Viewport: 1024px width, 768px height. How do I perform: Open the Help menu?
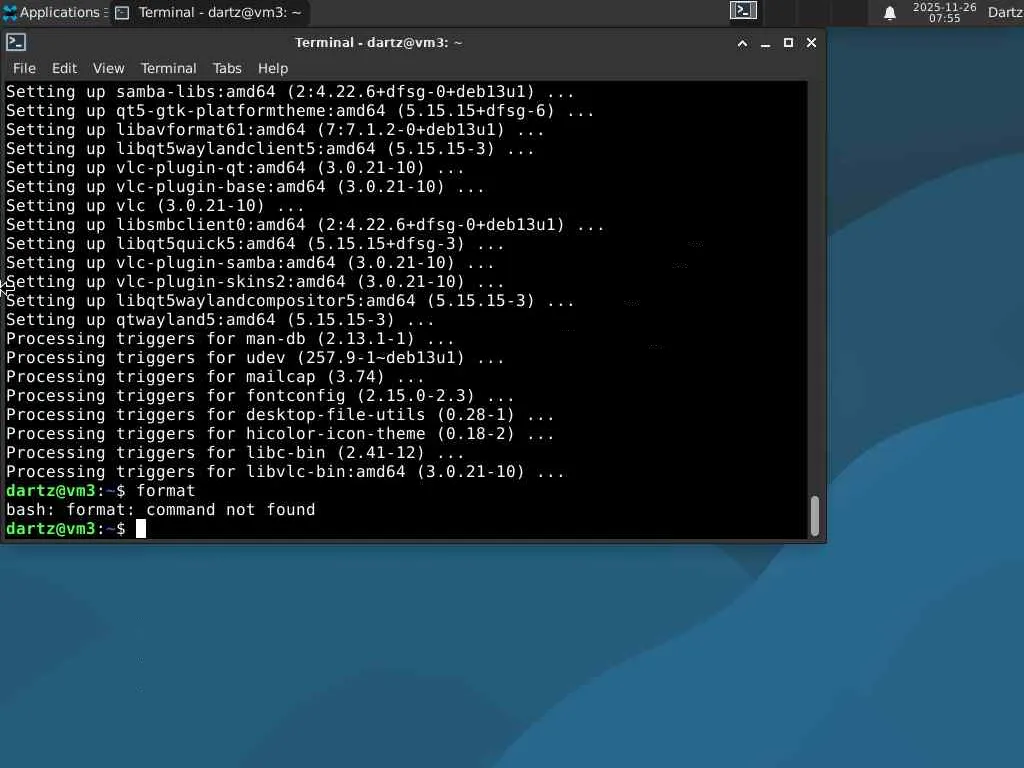coord(273,68)
